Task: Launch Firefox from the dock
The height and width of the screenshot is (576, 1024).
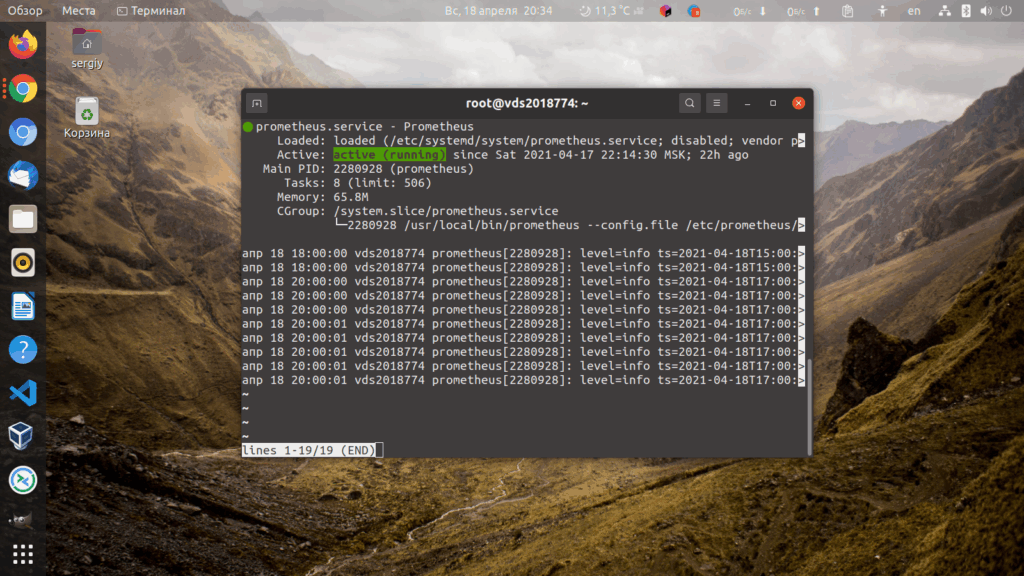Action: coord(23,44)
